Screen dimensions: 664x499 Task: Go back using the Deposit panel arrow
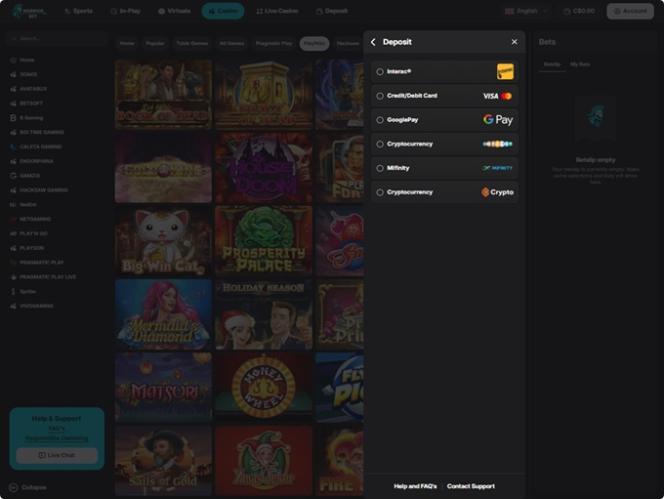click(x=373, y=42)
